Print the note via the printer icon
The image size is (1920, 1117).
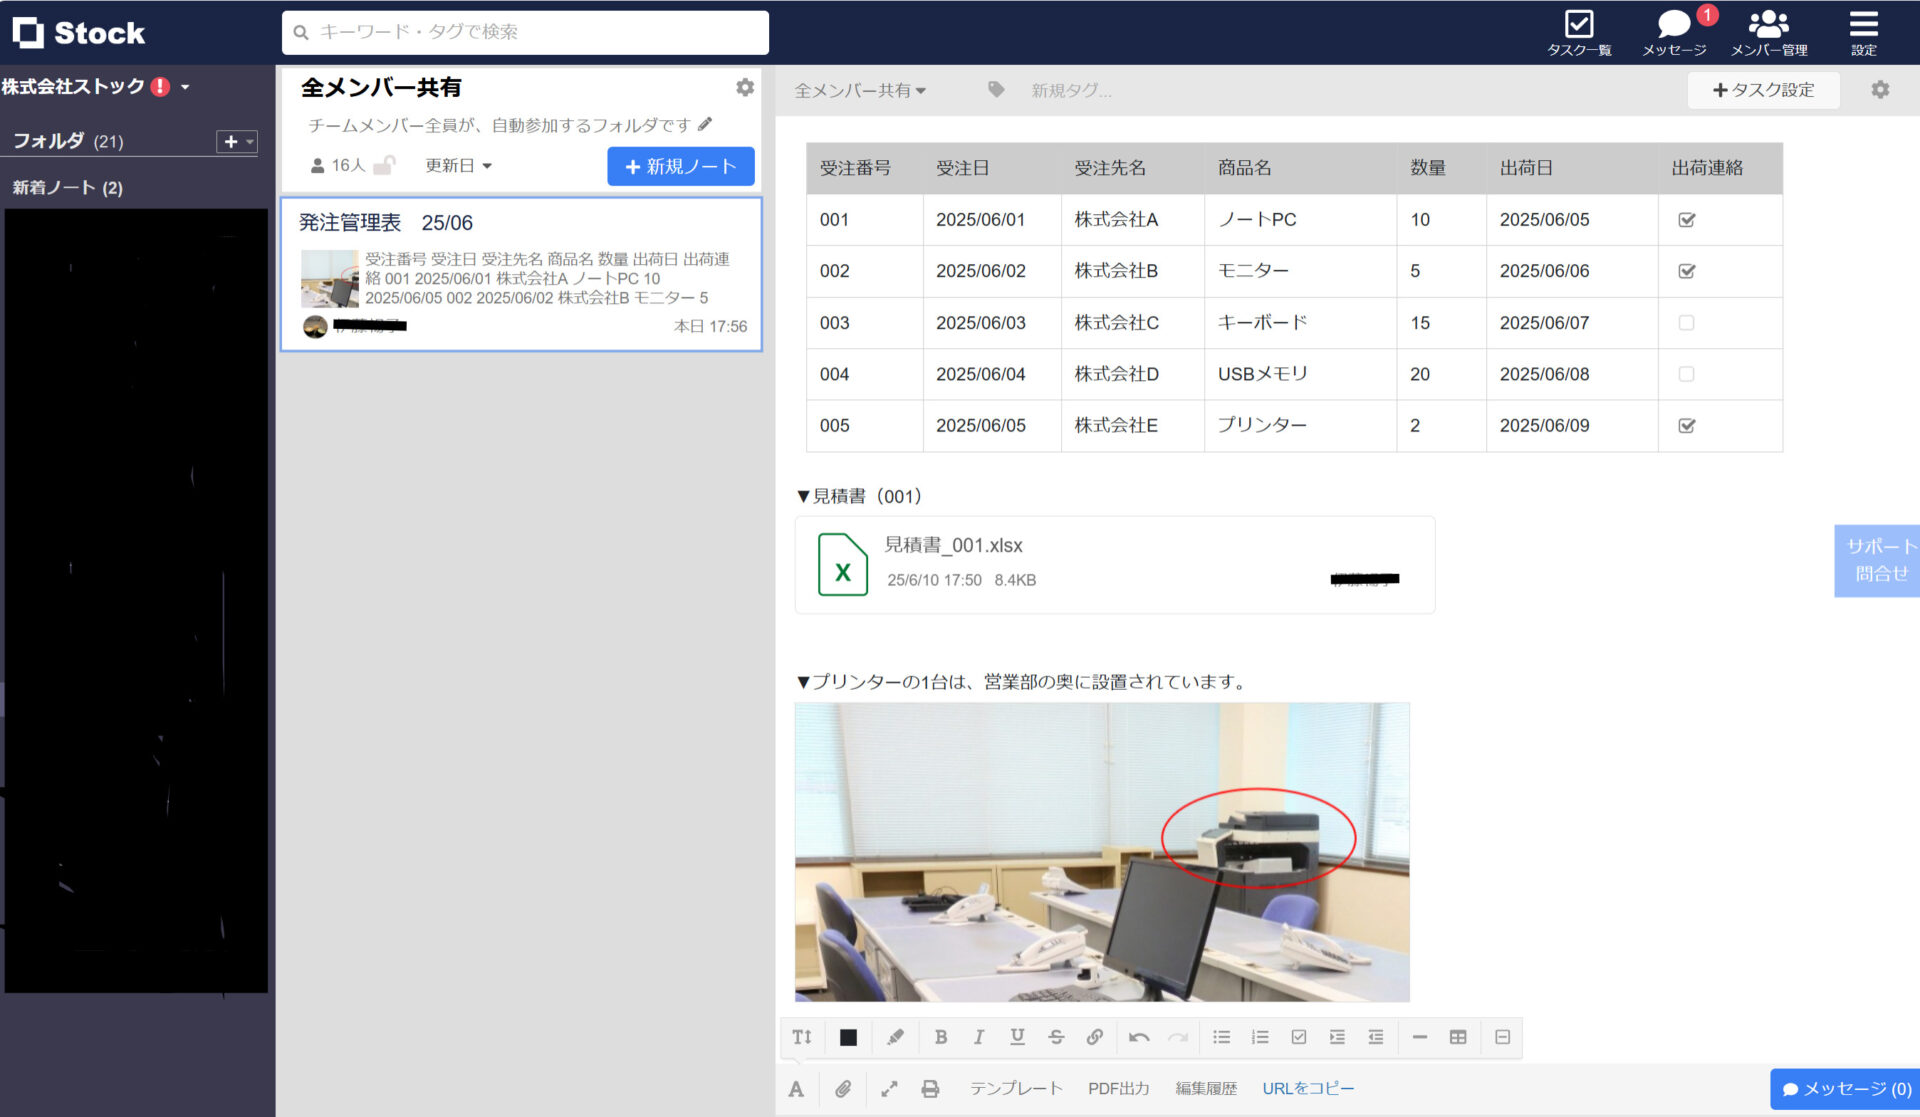click(930, 1088)
